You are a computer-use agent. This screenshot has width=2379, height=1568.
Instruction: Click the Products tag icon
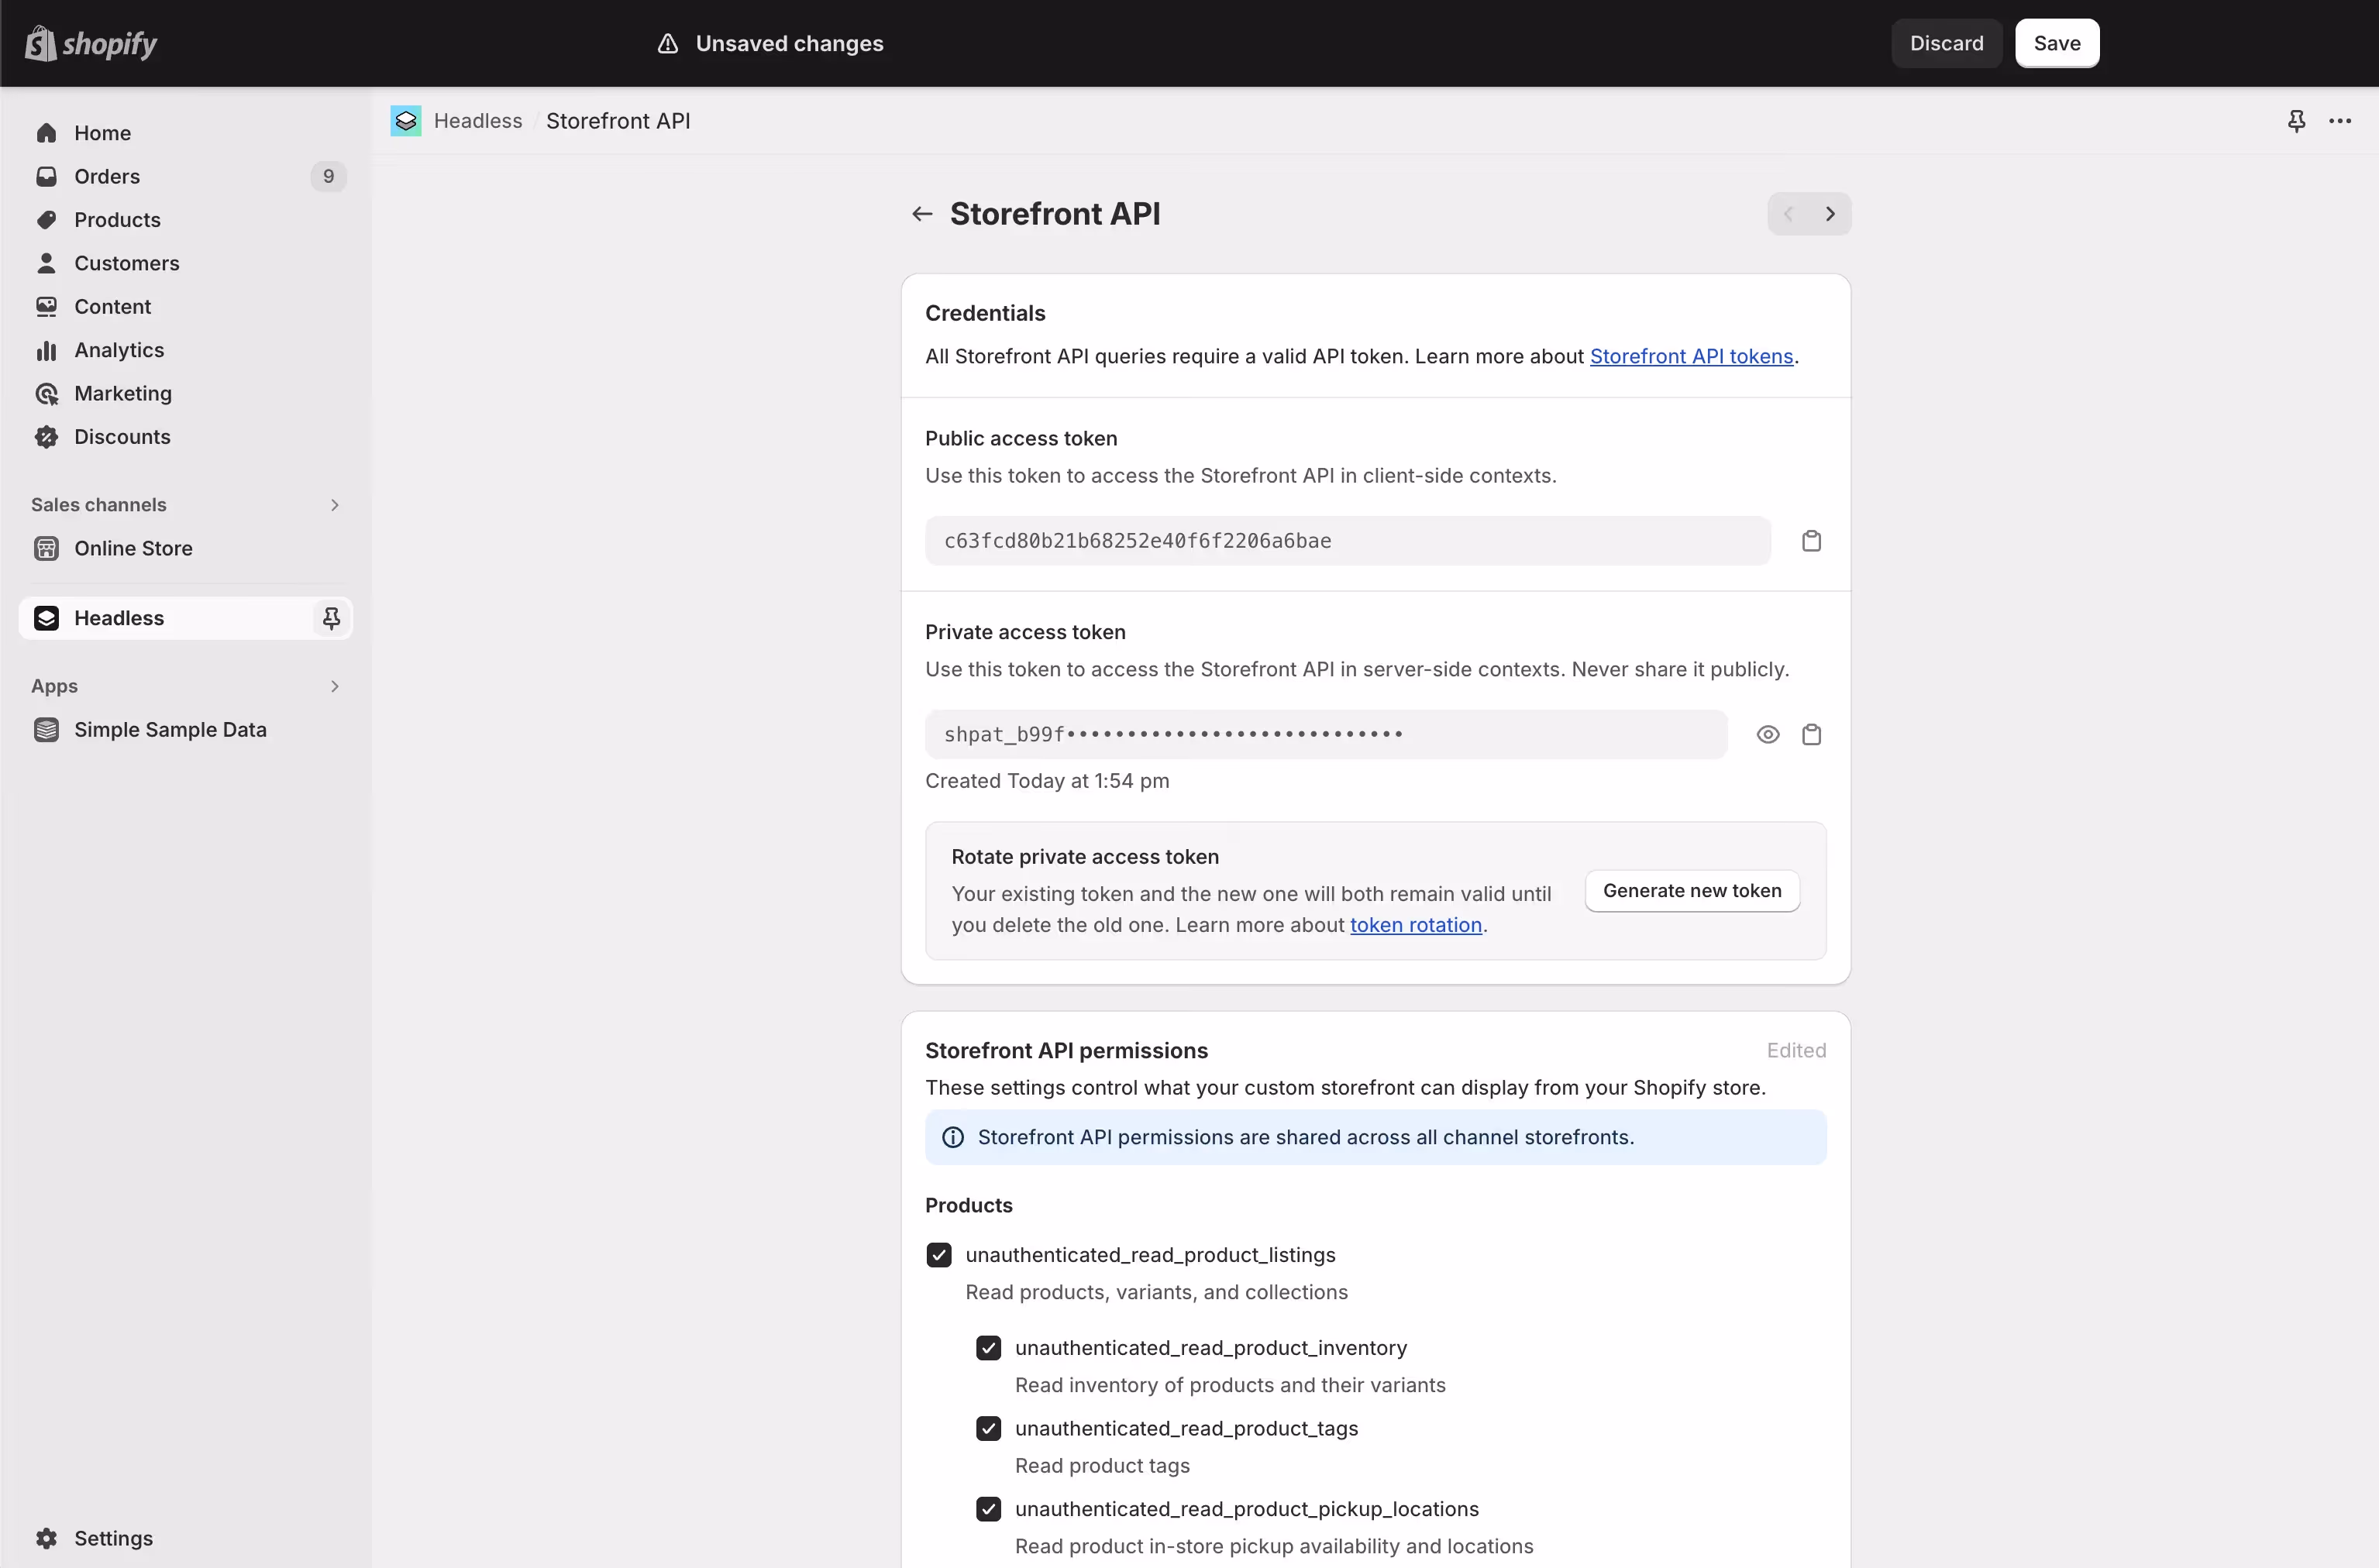pyautogui.click(x=46, y=220)
